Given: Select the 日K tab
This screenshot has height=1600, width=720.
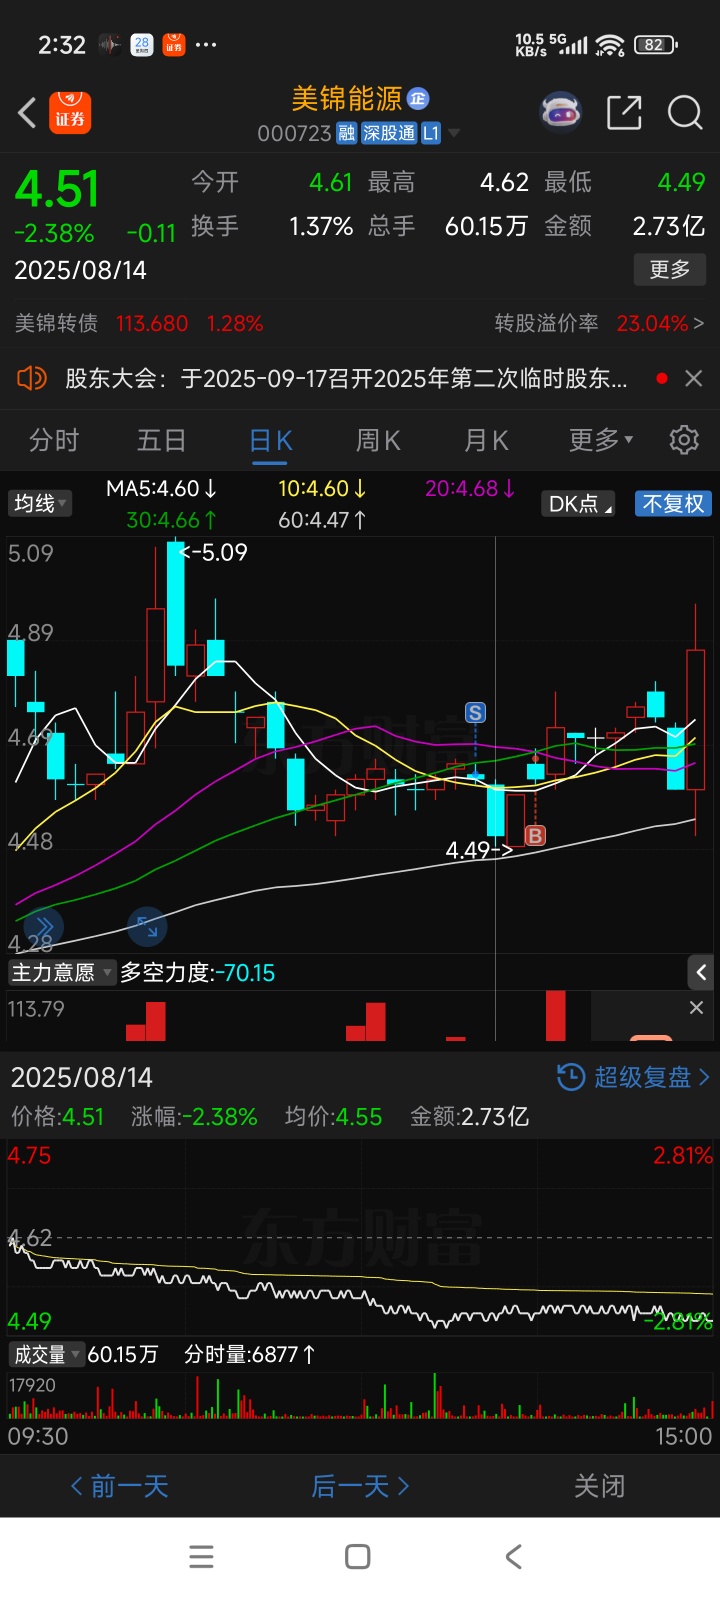Looking at the screenshot, I should click(x=270, y=440).
